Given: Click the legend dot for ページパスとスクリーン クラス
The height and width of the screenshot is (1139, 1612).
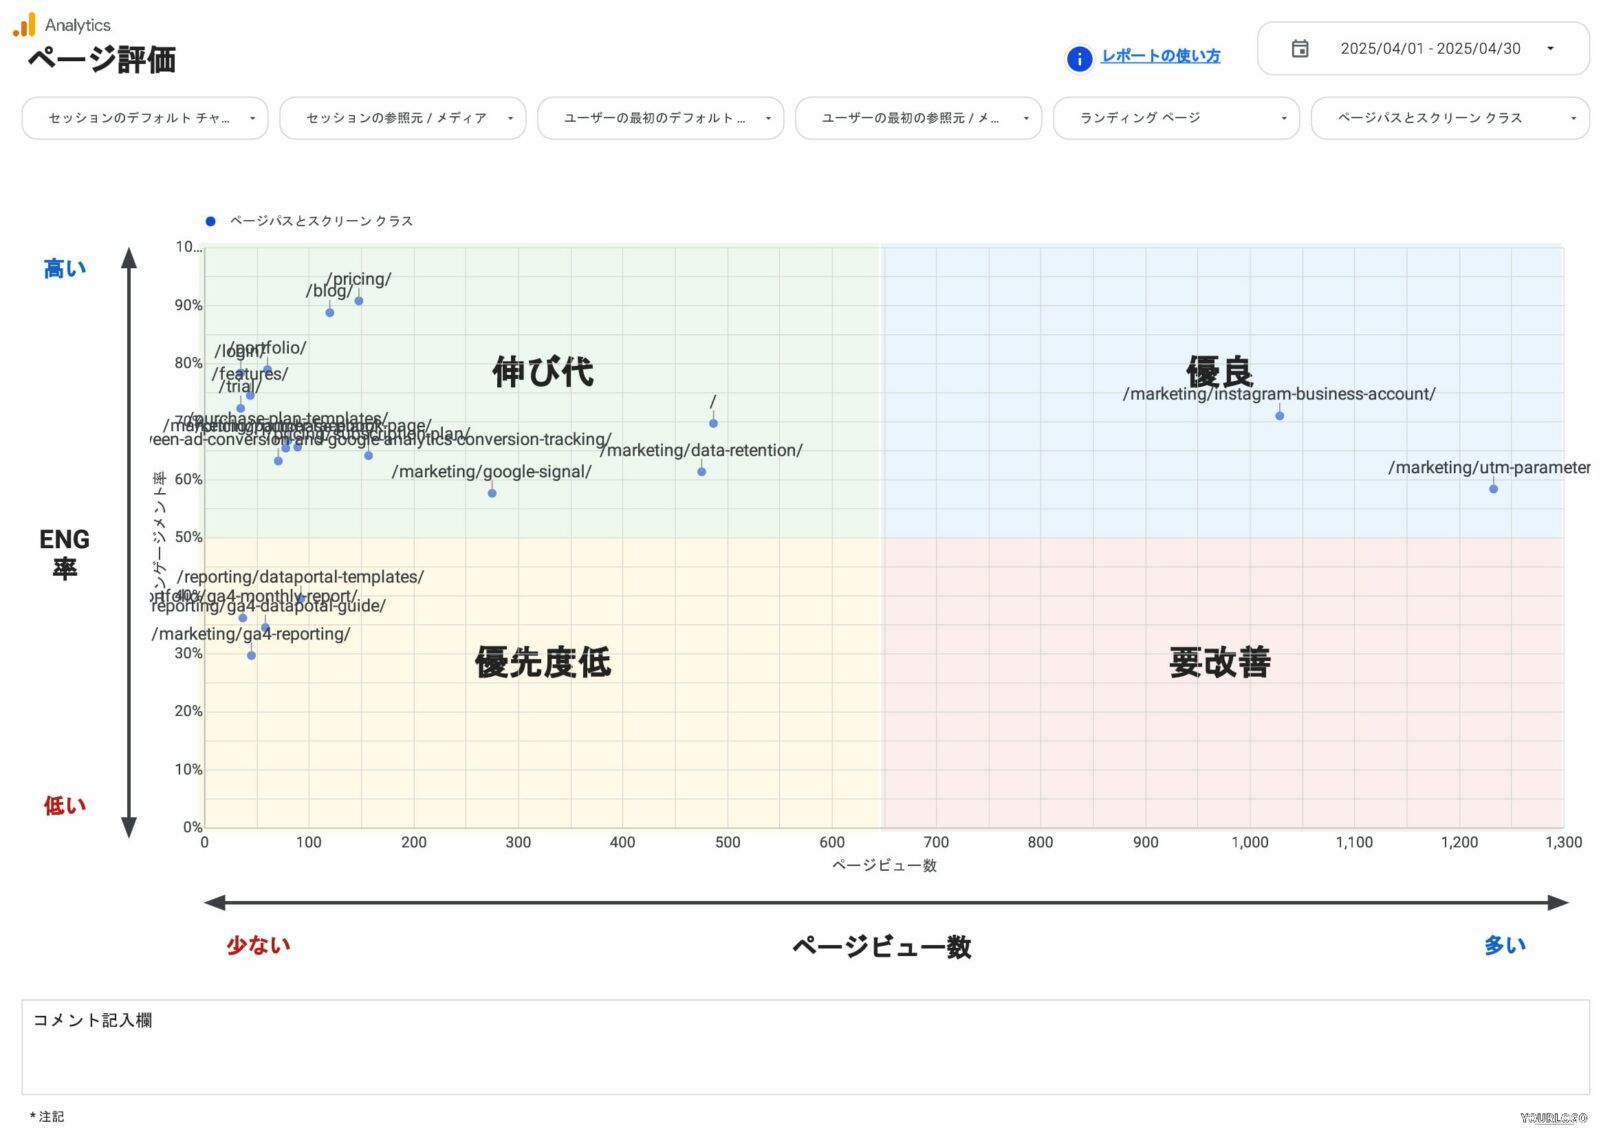Looking at the screenshot, I should pos(210,220).
